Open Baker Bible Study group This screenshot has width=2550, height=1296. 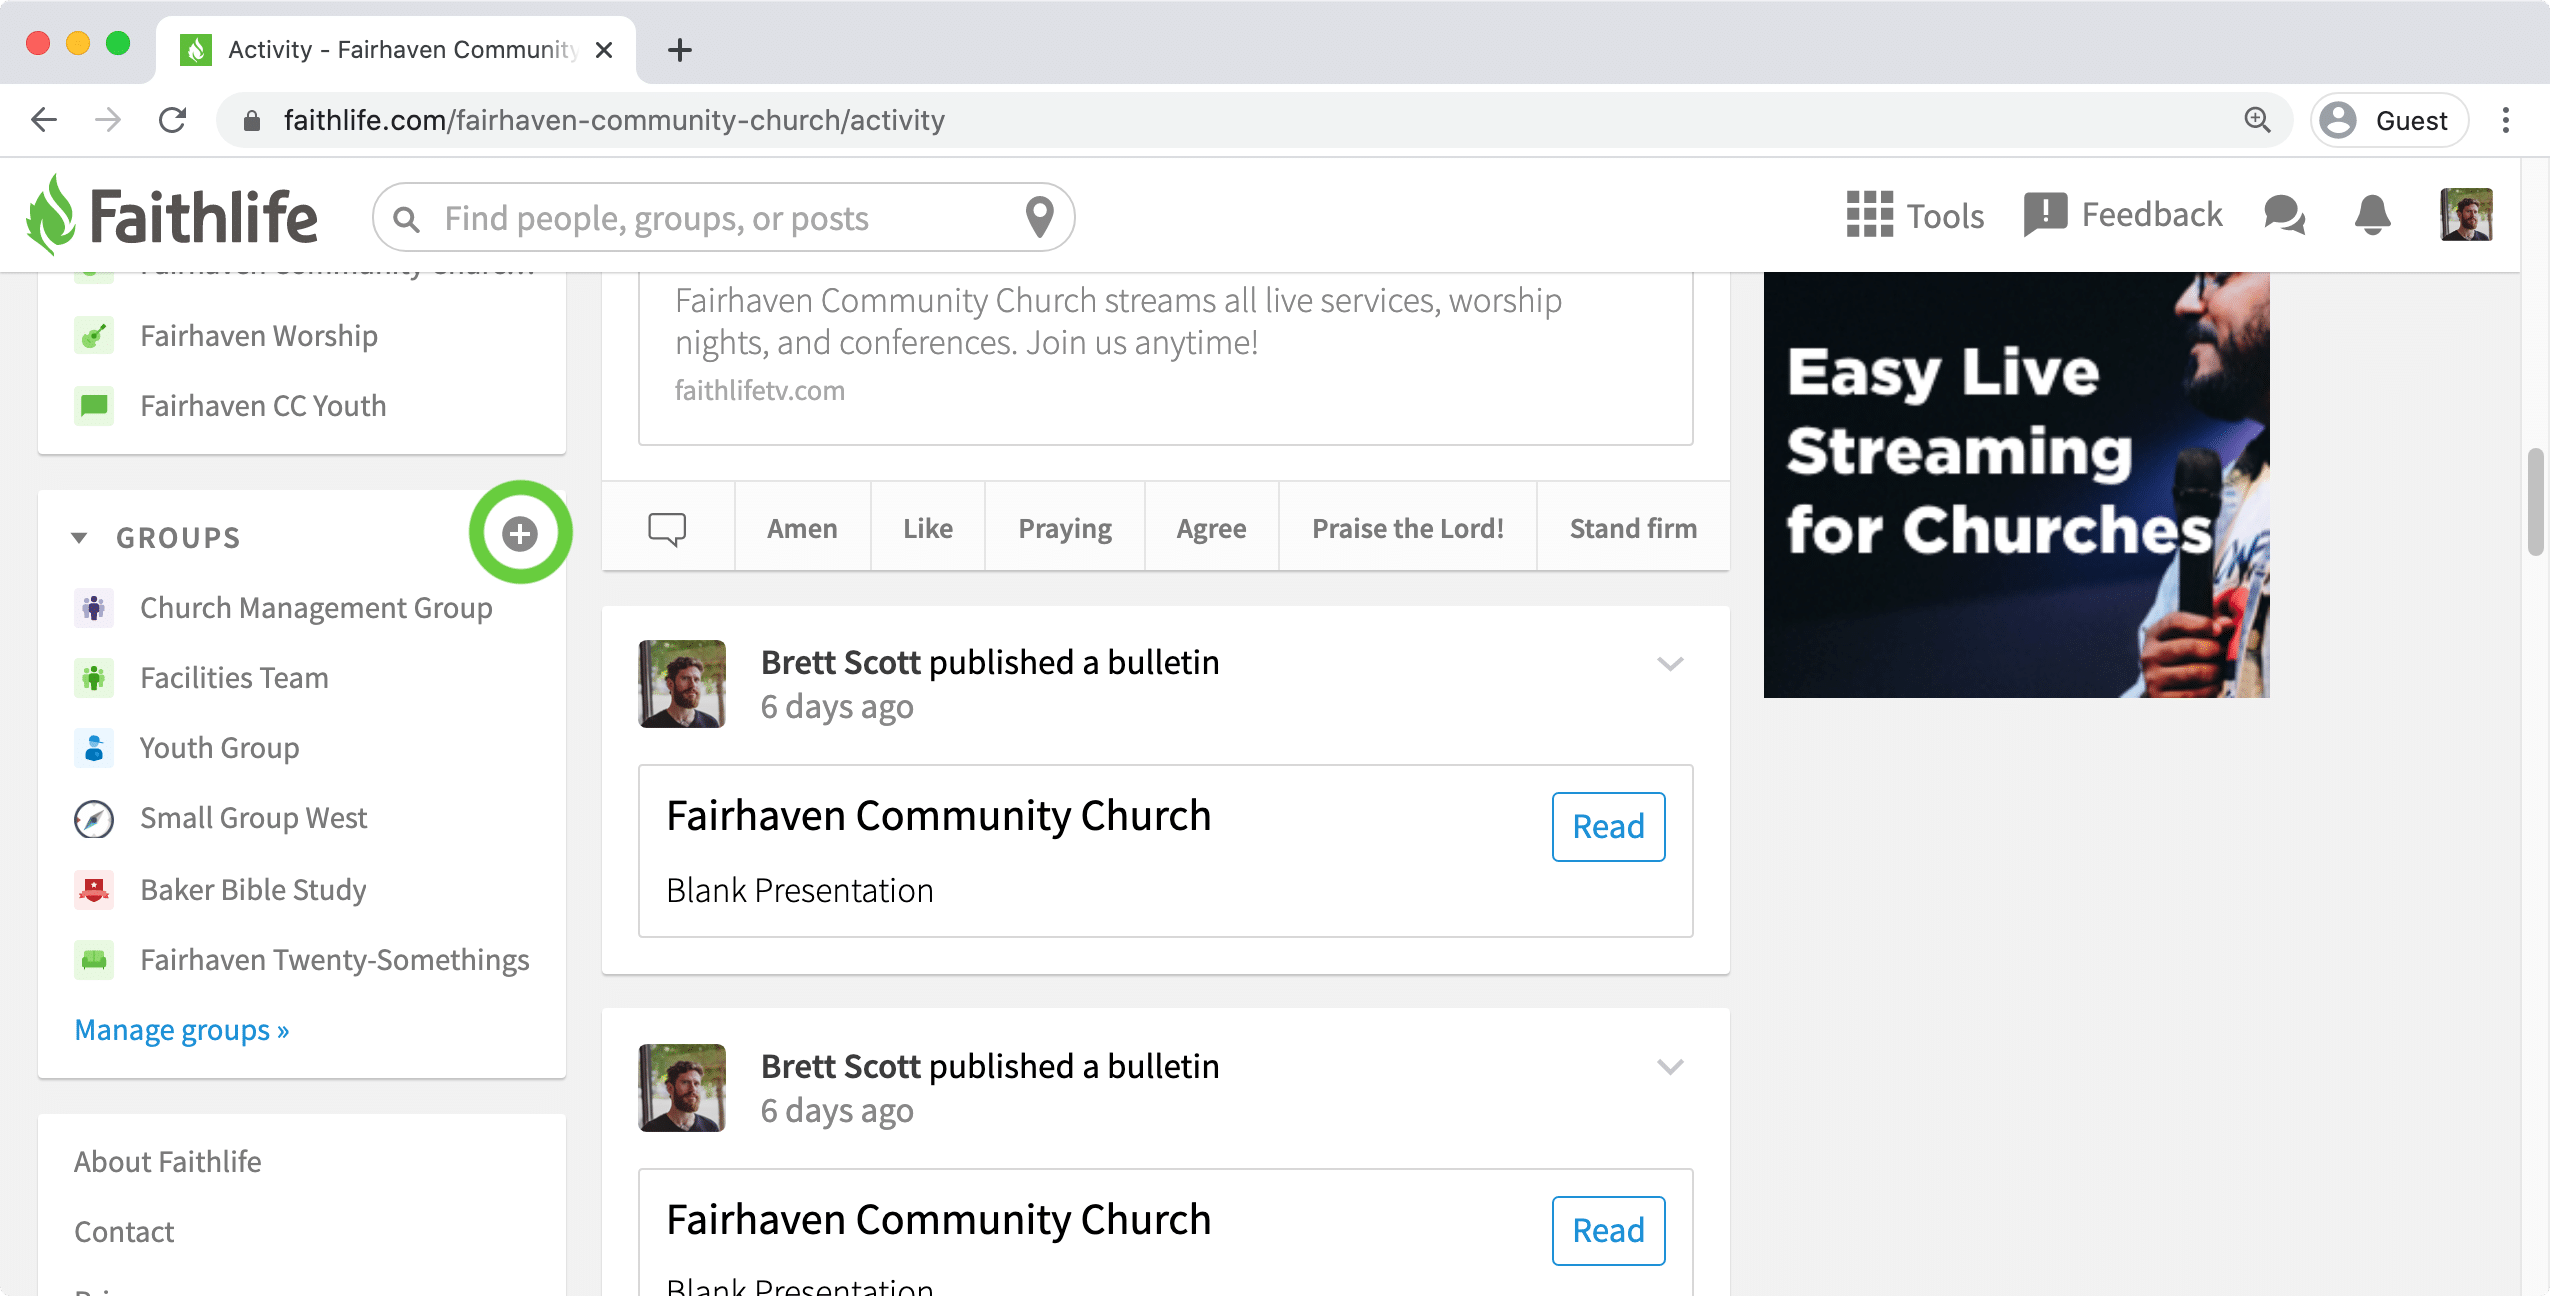[x=253, y=890]
